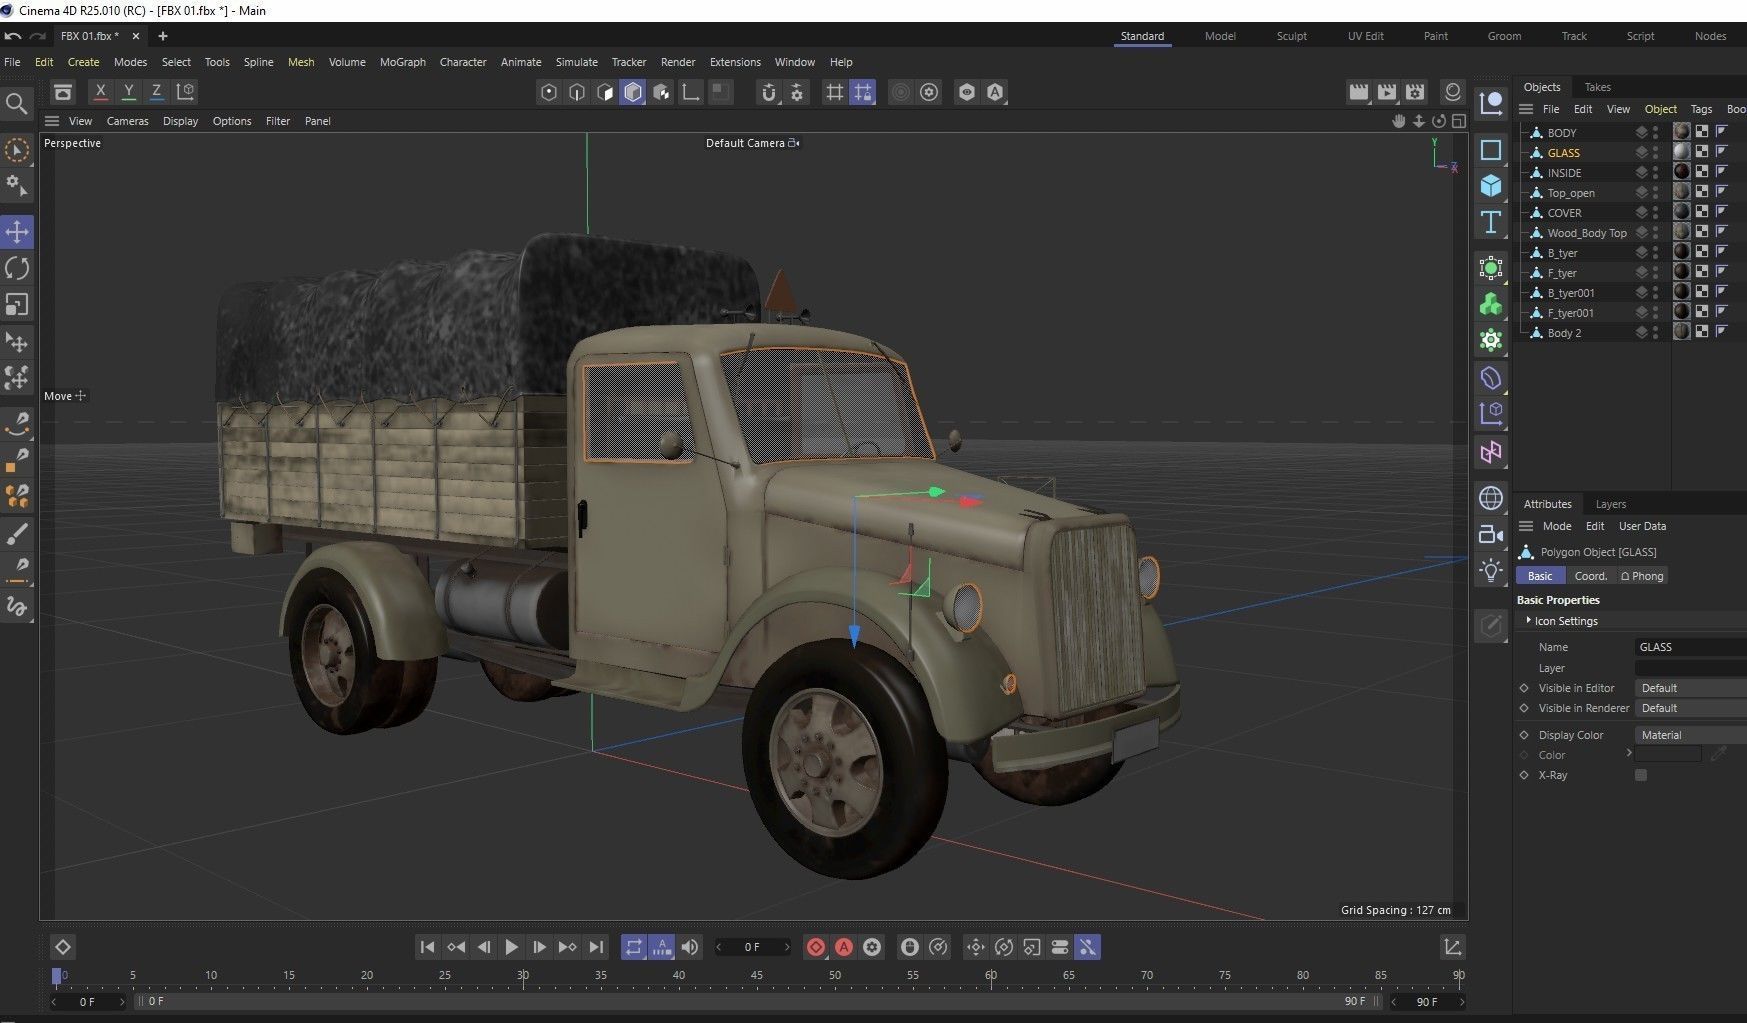The image size is (1747, 1023).
Task: Toggle visibility dots for BODY object
Action: click(x=1655, y=132)
